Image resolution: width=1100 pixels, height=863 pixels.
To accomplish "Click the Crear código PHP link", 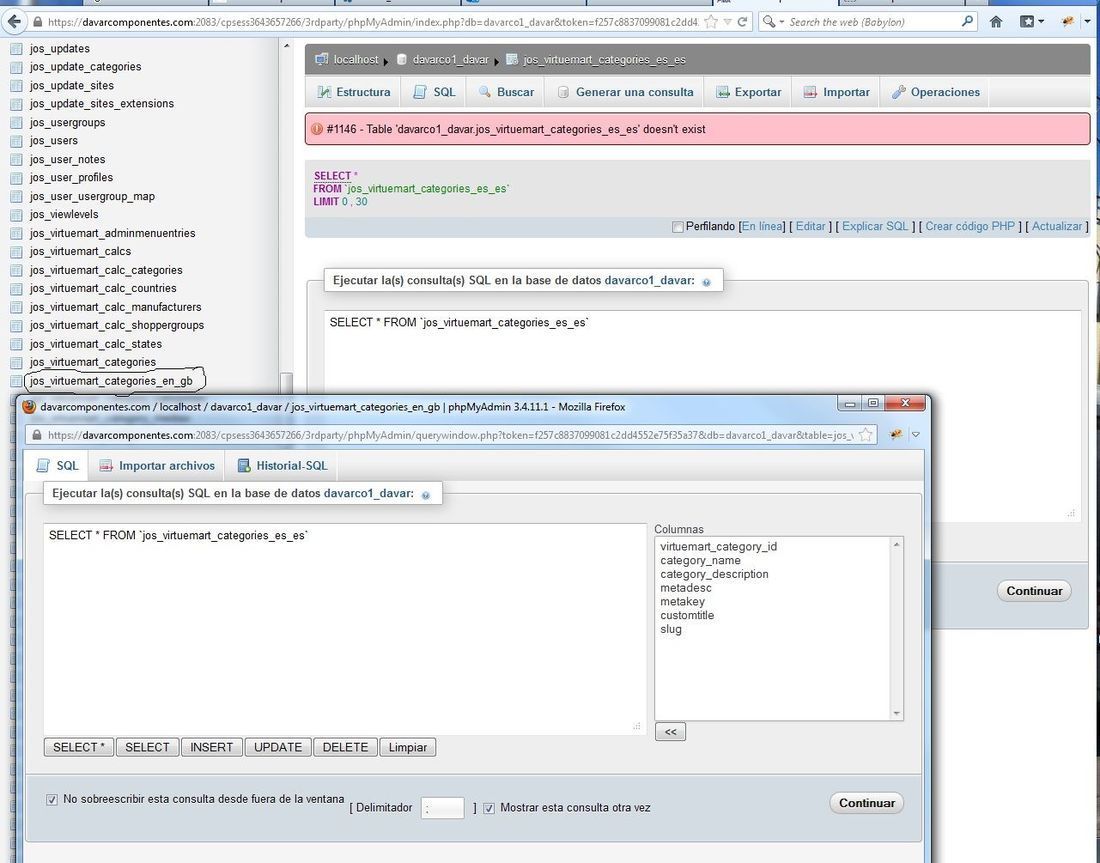I will tap(970, 226).
